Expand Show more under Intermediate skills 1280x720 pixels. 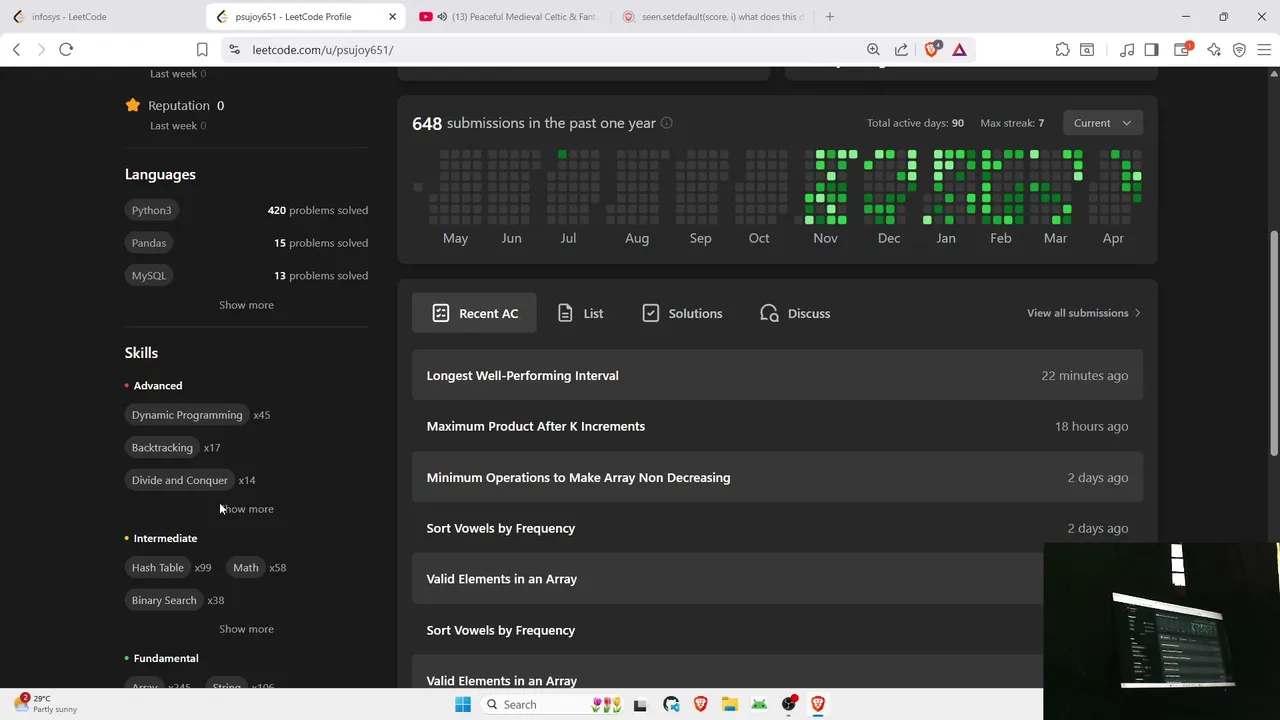pos(246,629)
